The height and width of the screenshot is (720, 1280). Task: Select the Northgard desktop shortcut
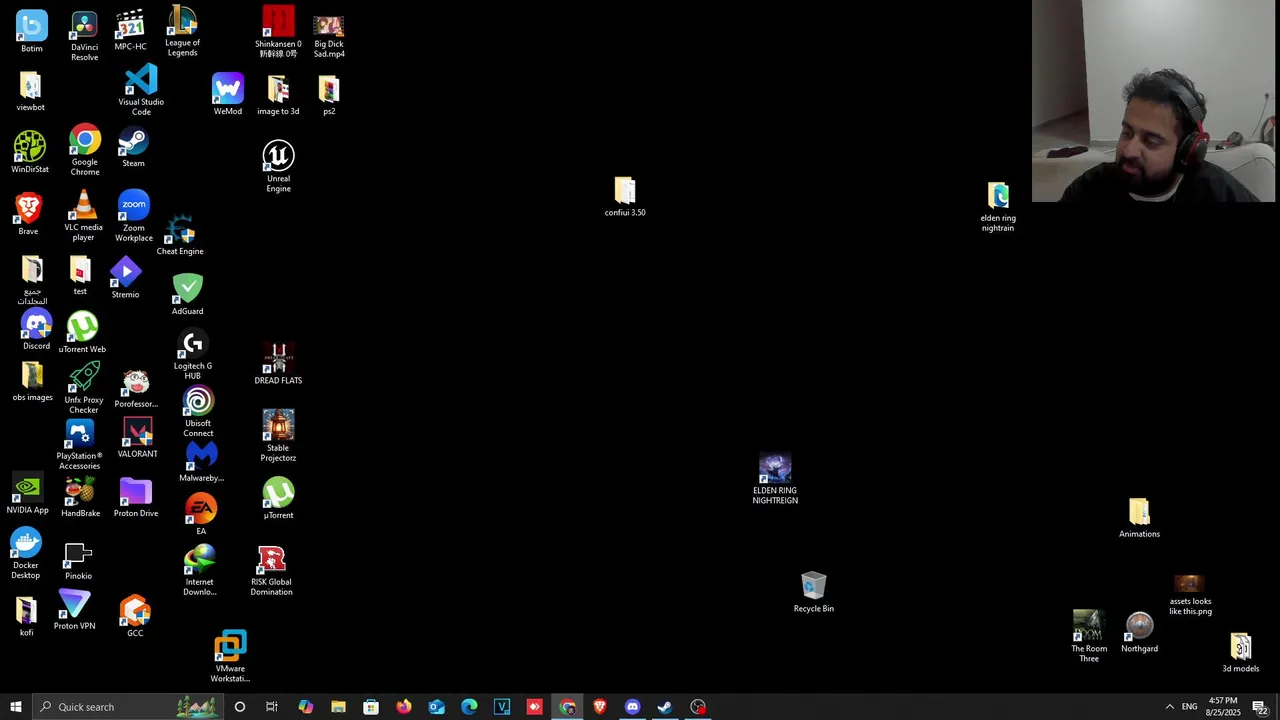(x=1139, y=633)
